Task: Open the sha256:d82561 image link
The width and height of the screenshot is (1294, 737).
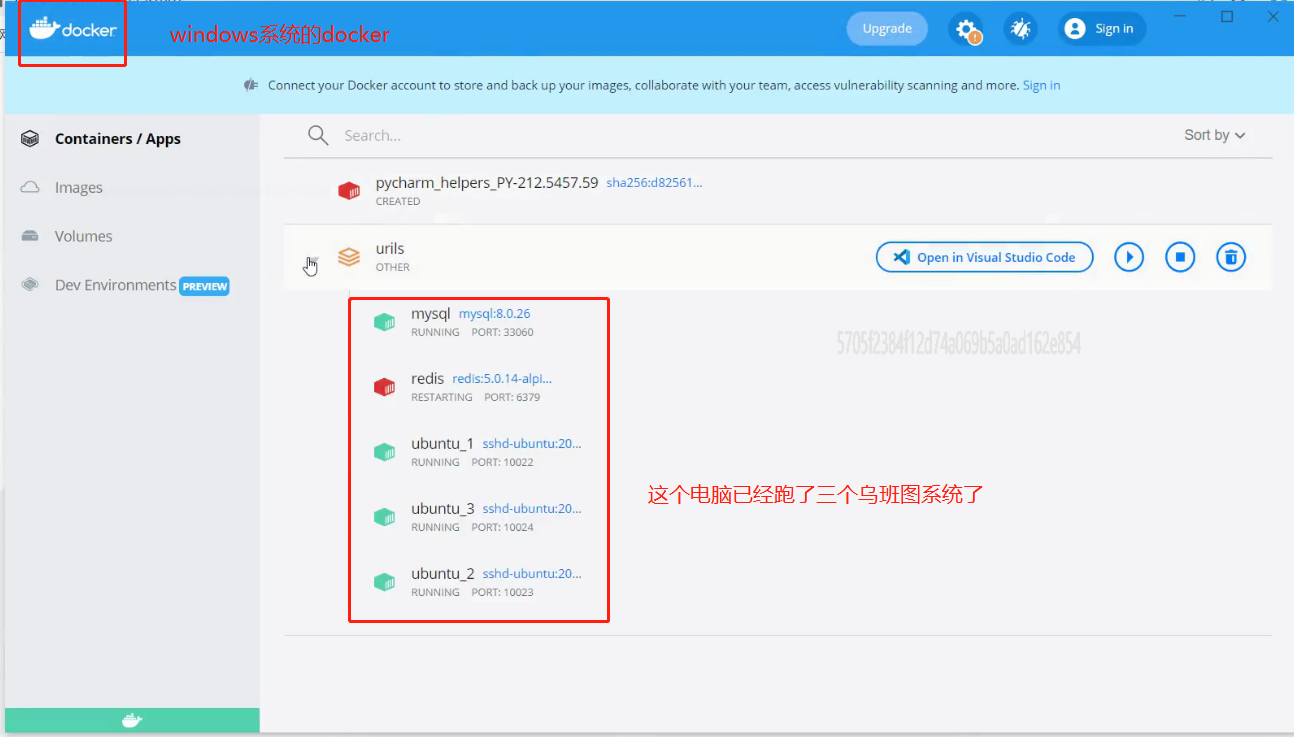Action: 654,183
